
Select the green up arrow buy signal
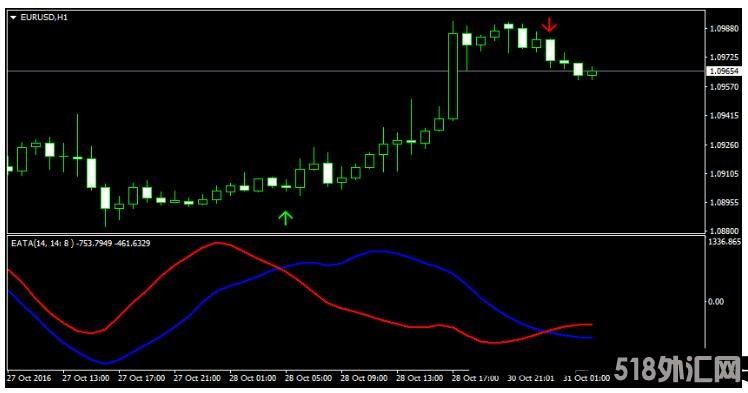pyautogui.click(x=285, y=218)
